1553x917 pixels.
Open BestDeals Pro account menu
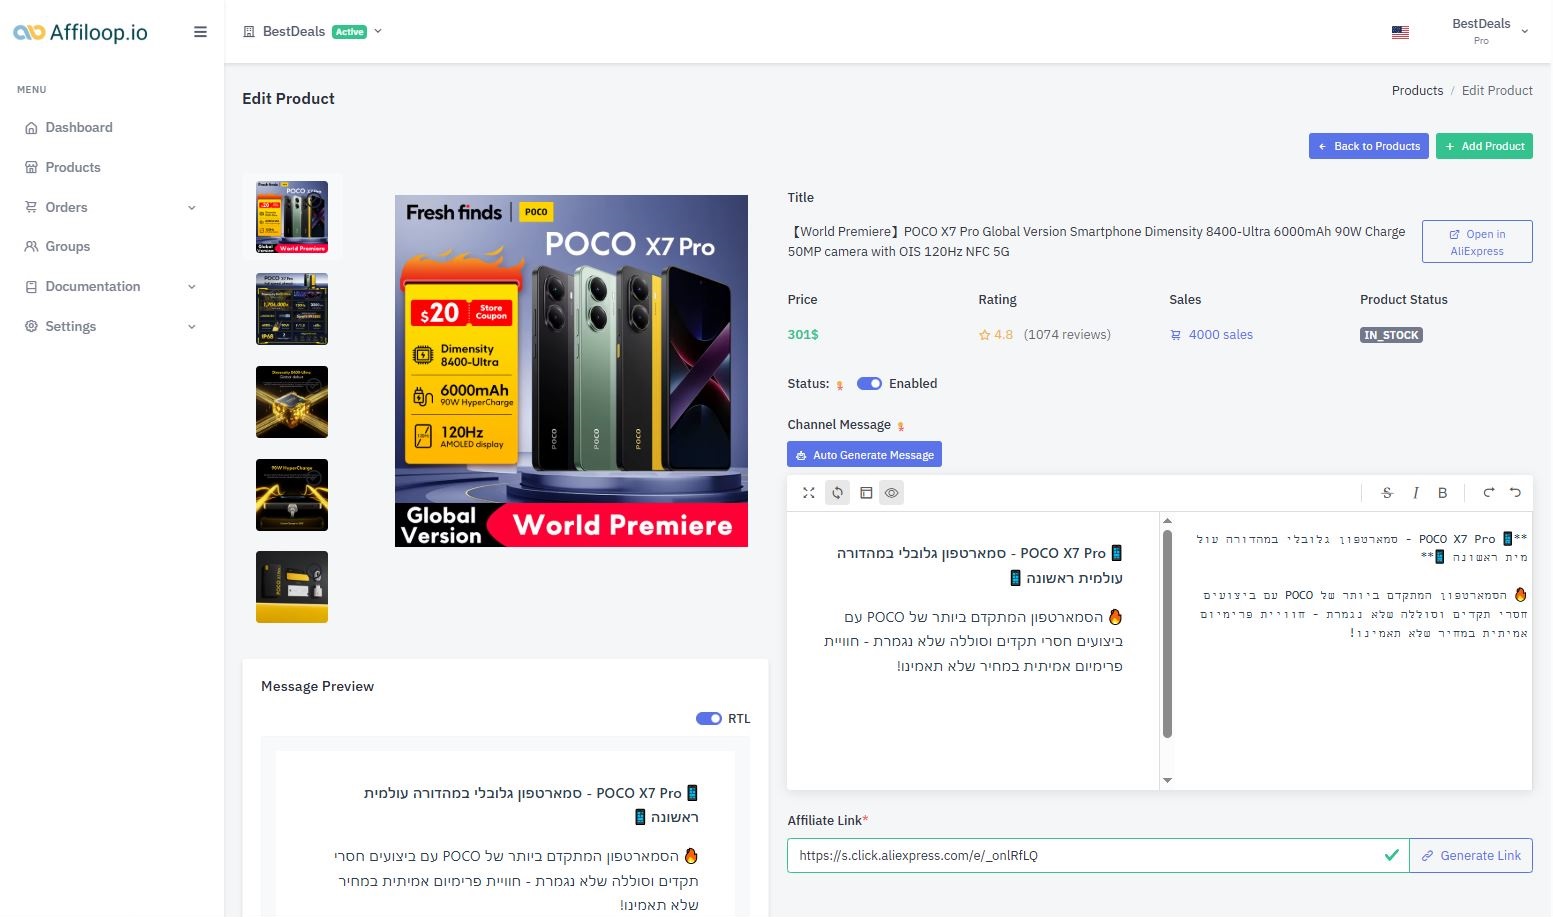(x=1490, y=32)
